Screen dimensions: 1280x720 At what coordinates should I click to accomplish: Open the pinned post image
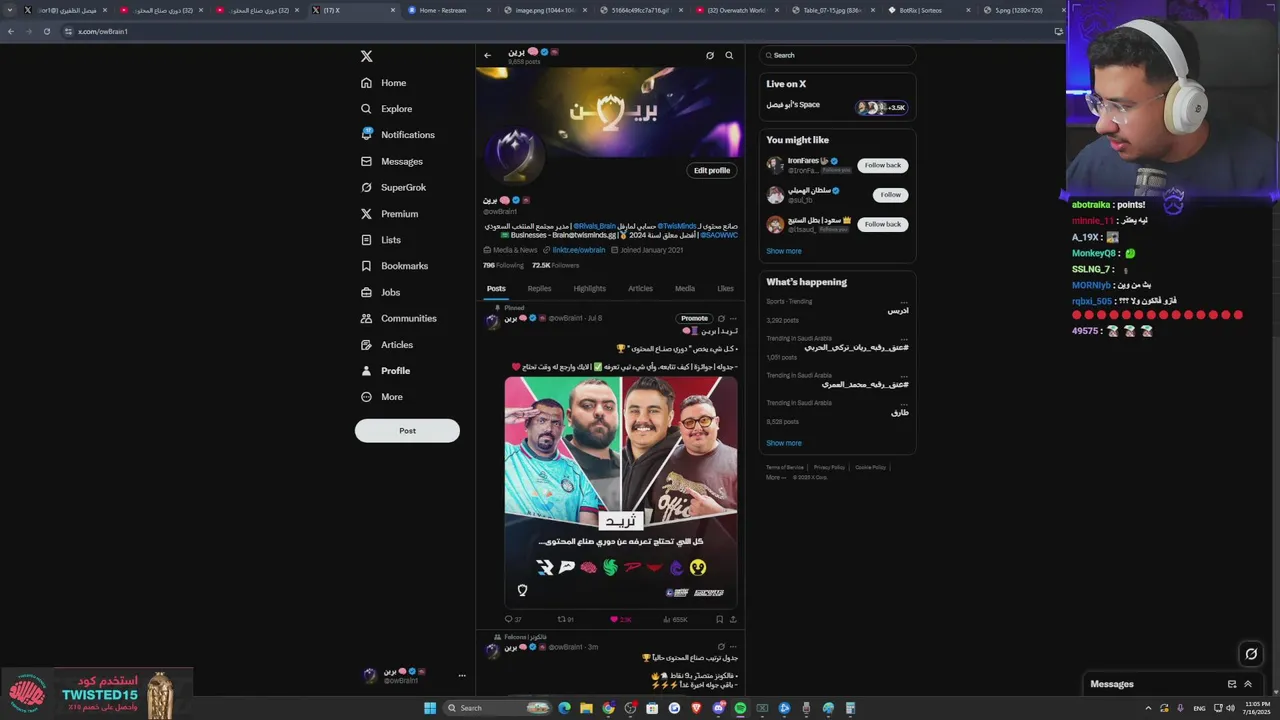tap(621, 493)
